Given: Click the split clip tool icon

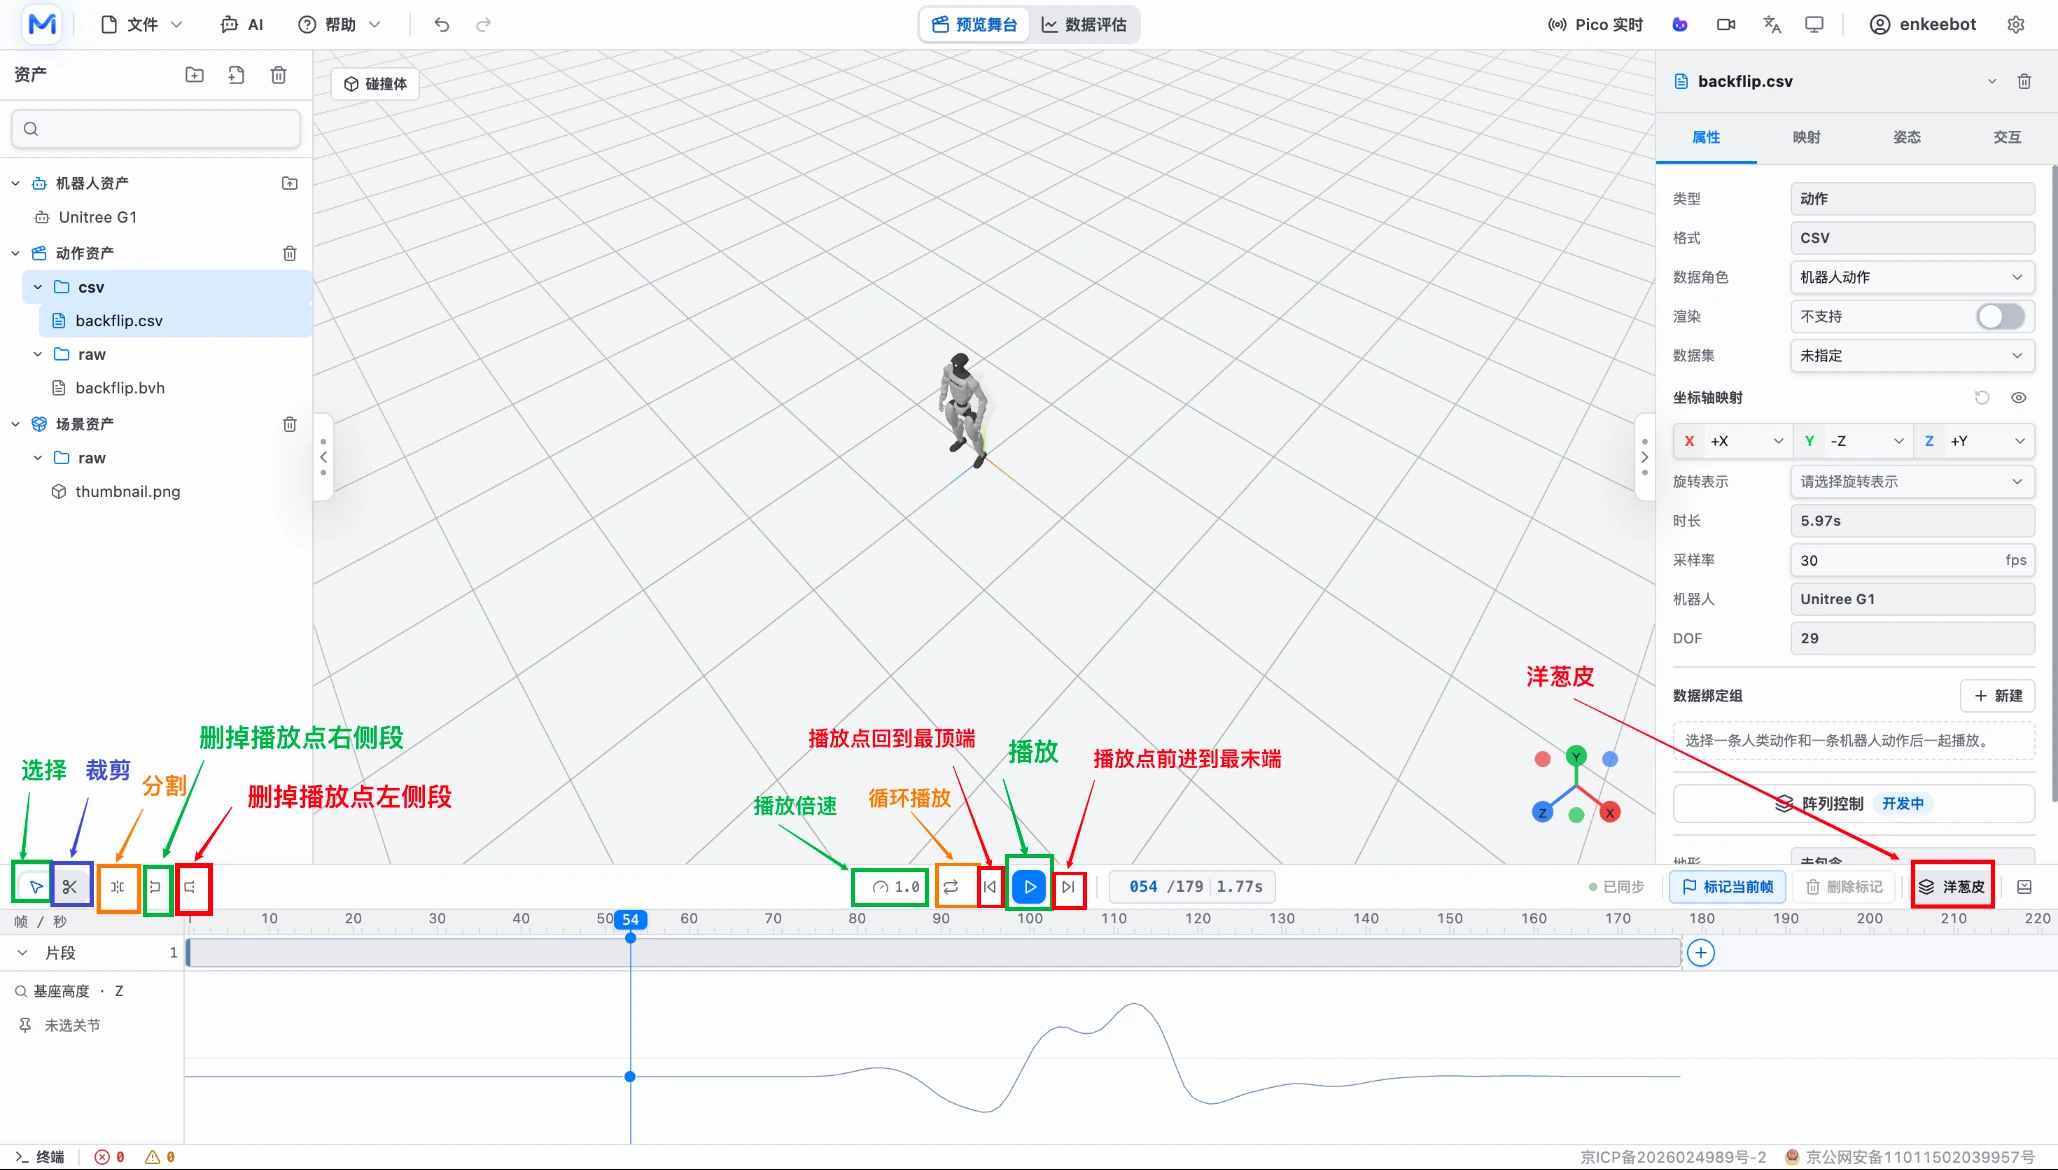Looking at the screenshot, I should (117, 887).
